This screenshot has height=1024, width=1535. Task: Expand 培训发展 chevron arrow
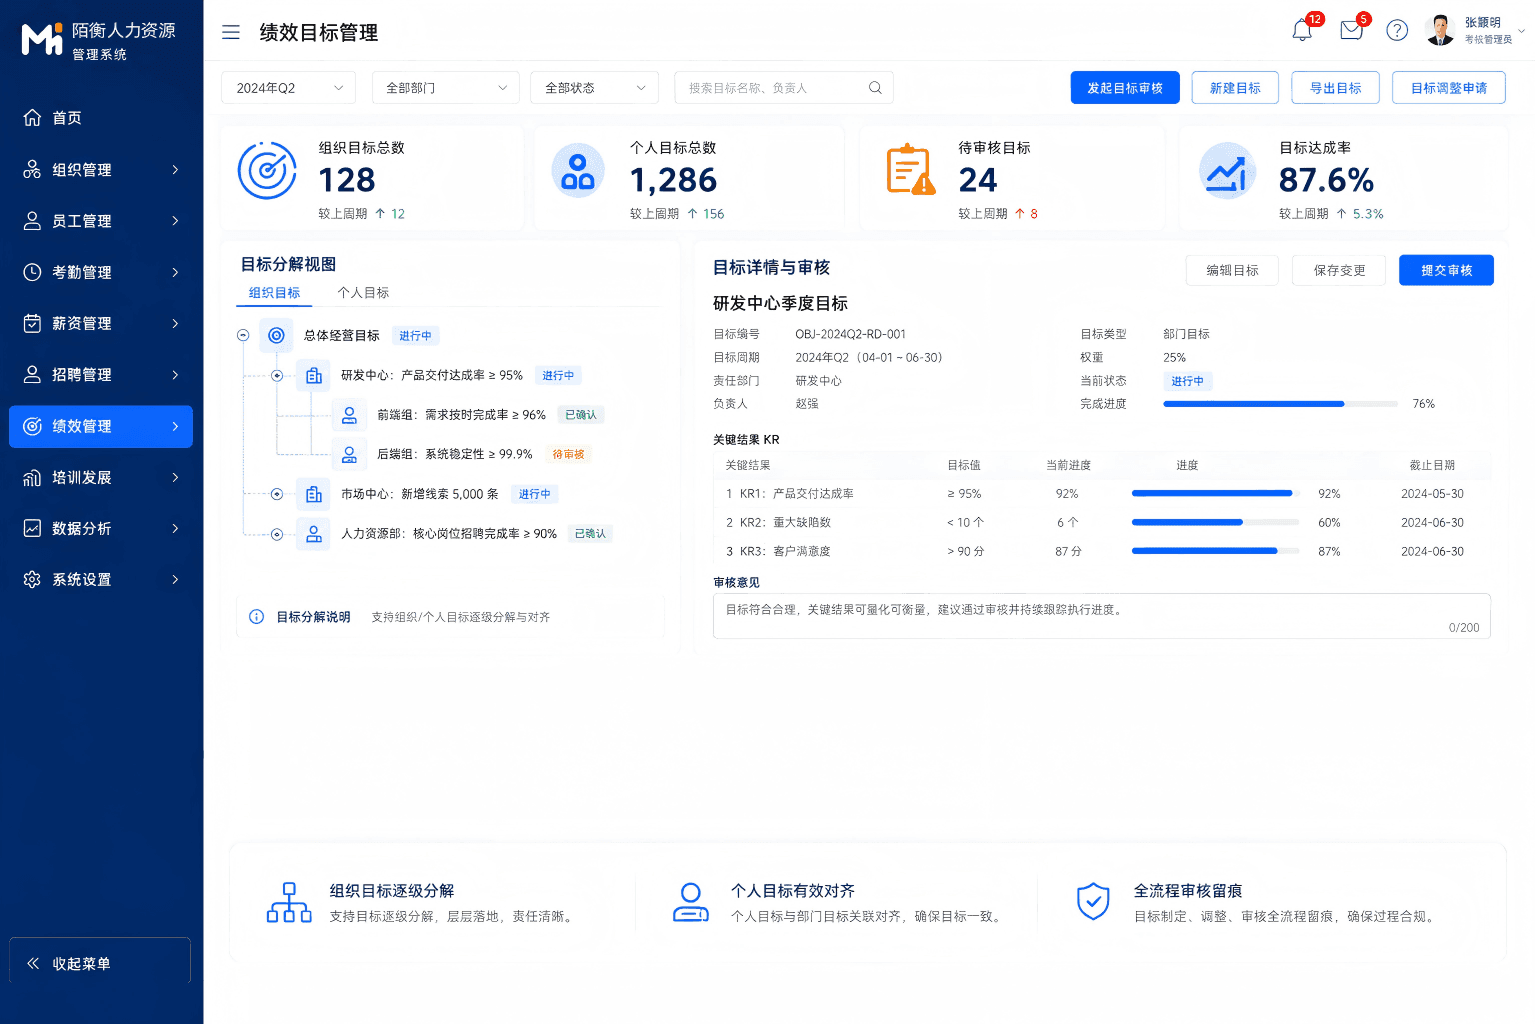click(175, 477)
